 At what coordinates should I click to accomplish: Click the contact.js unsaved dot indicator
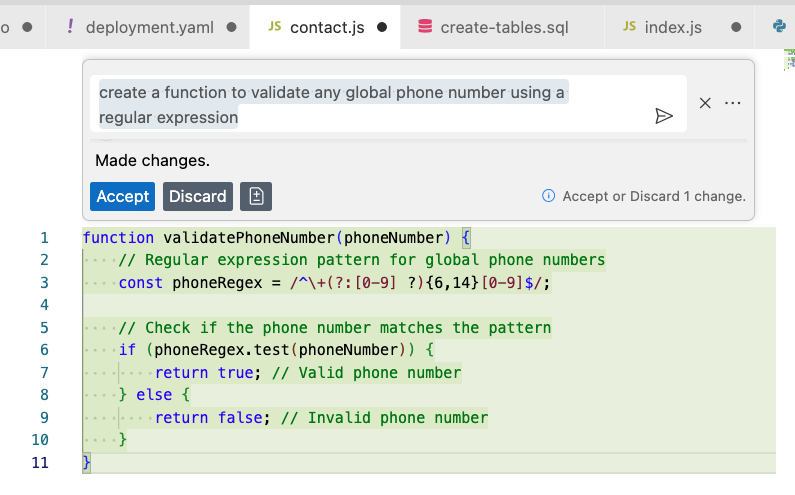pyautogui.click(x=382, y=27)
